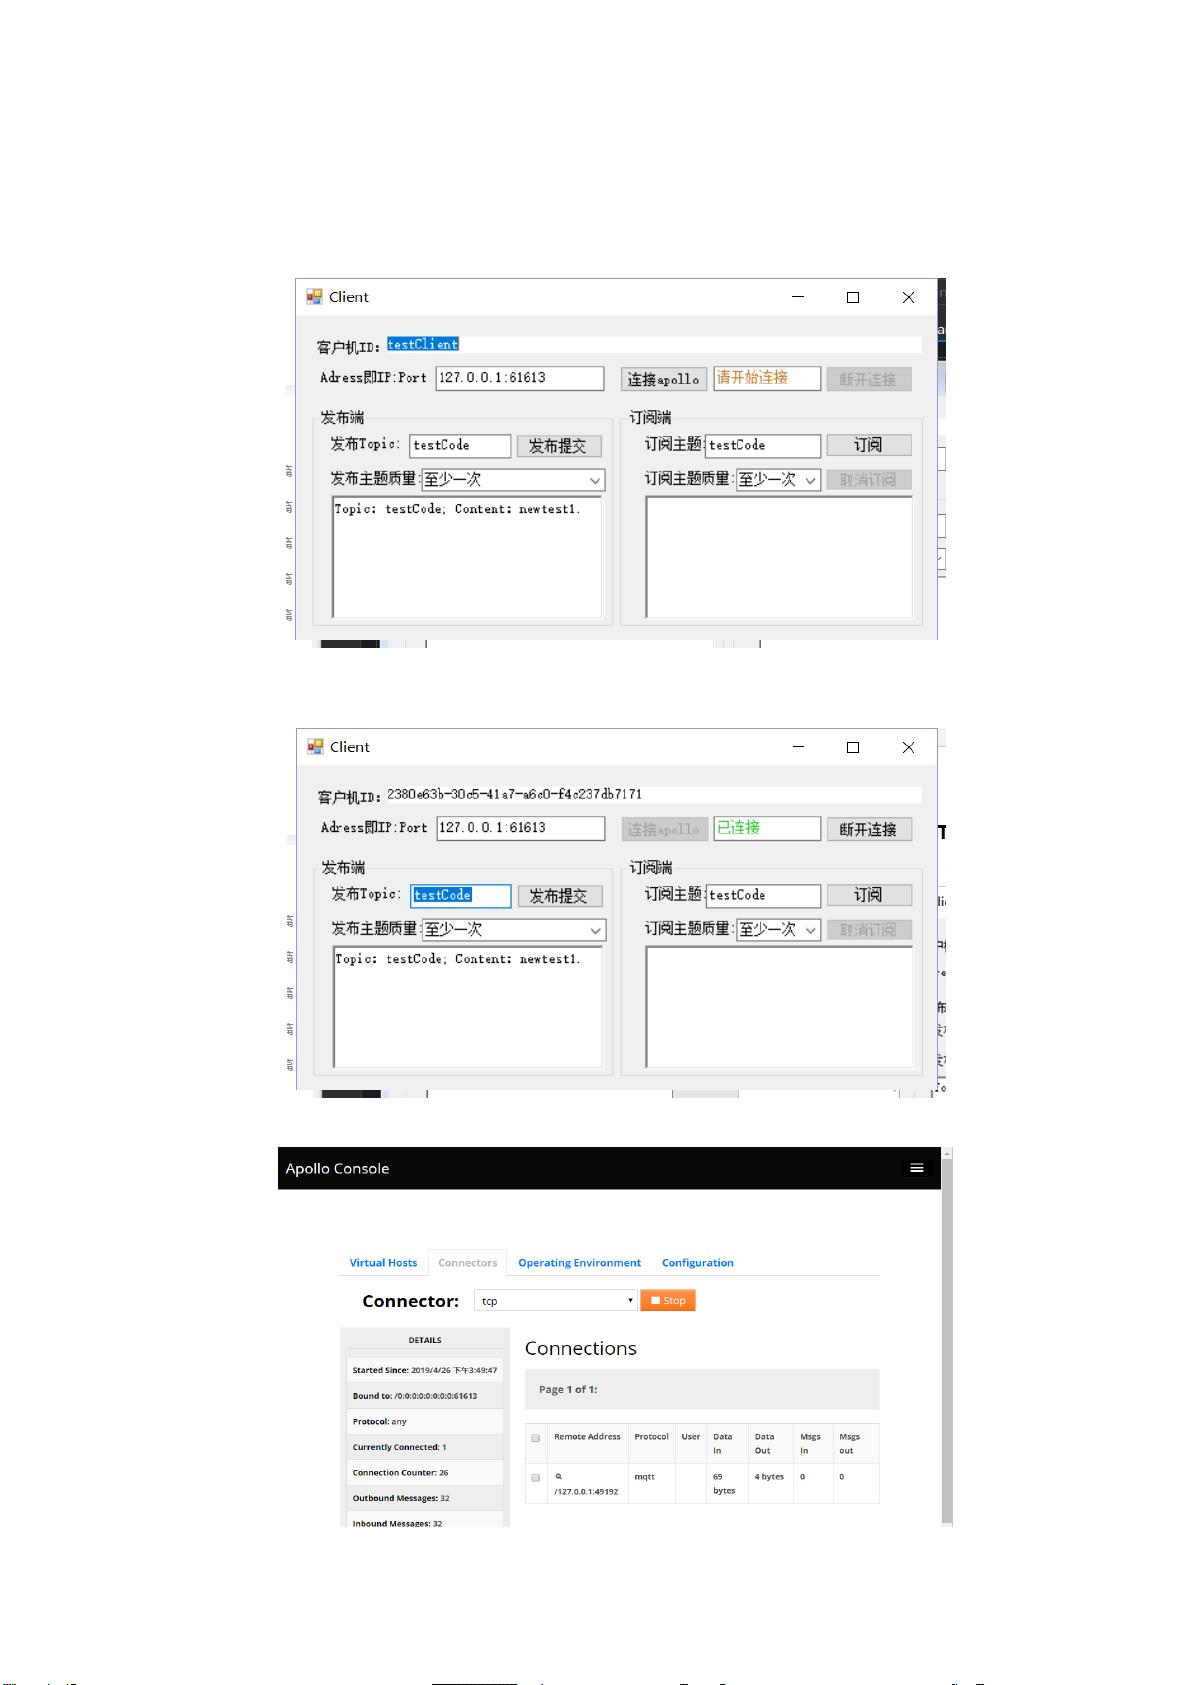Screen dimensions: 1191x1685
Task: Click empty subscribe text area in upper Client window
Action: coord(779,557)
